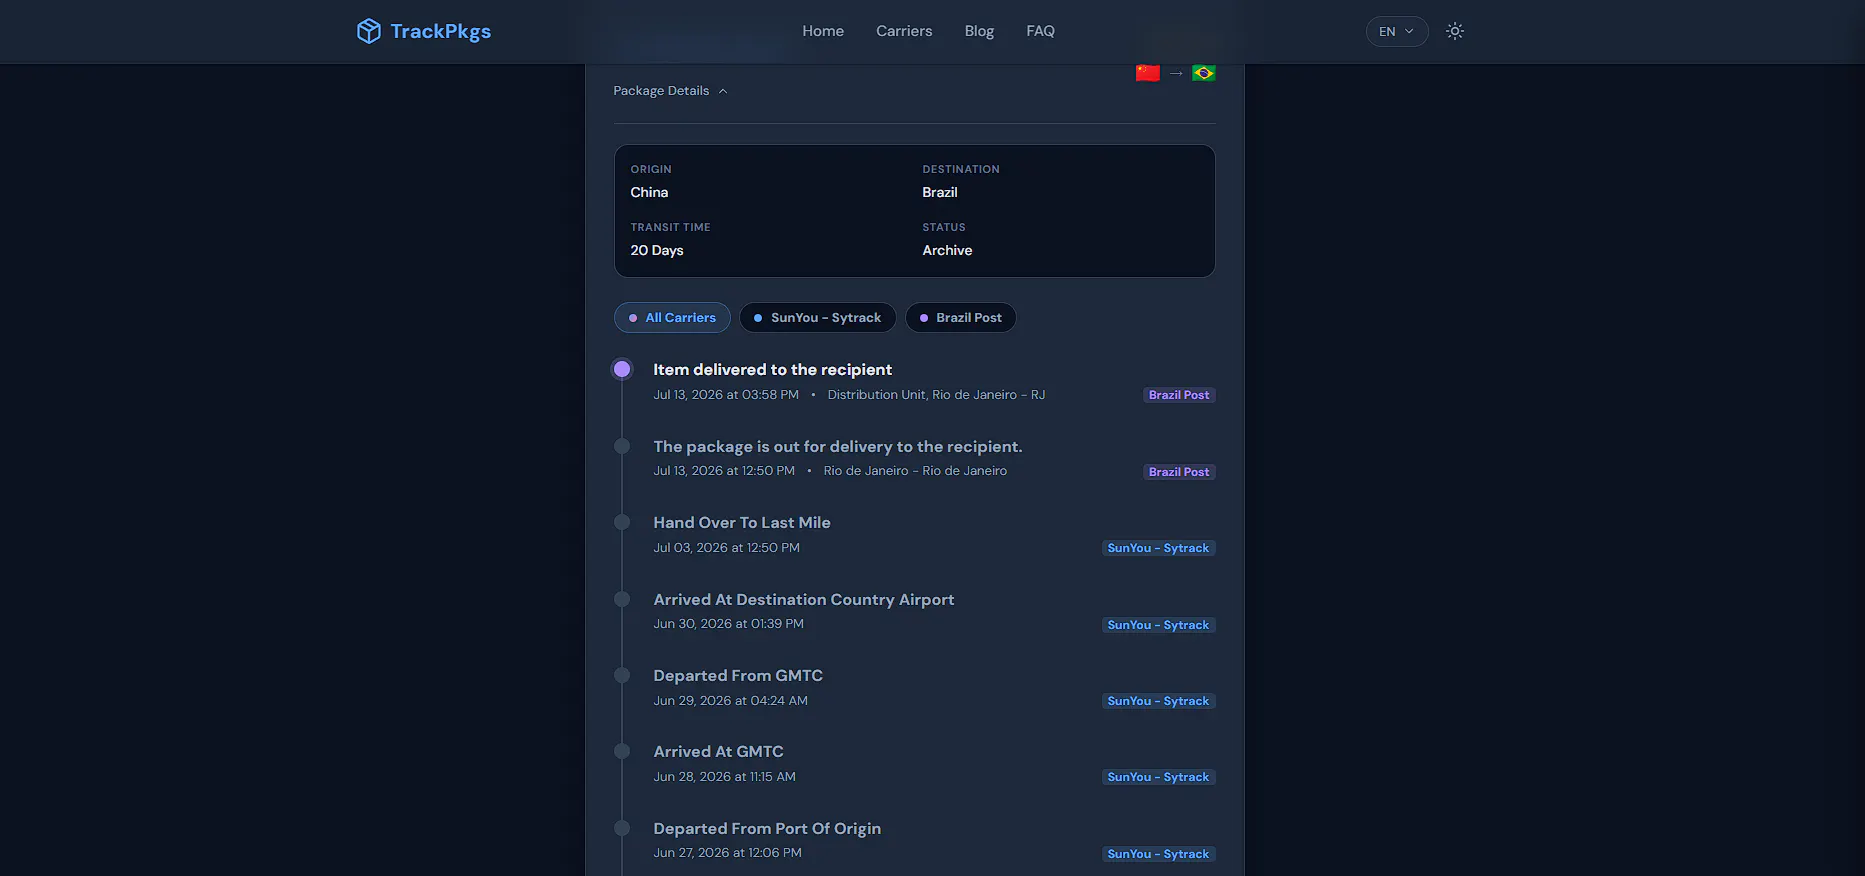This screenshot has width=1865, height=876.
Task: Open the FAQ page
Action: [1040, 31]
